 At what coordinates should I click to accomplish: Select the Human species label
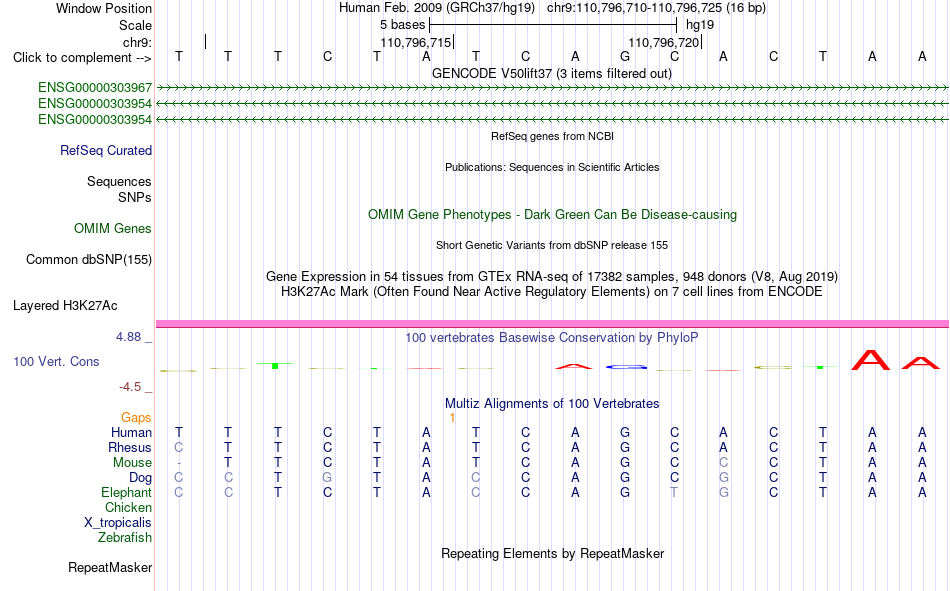pos(131,433)
